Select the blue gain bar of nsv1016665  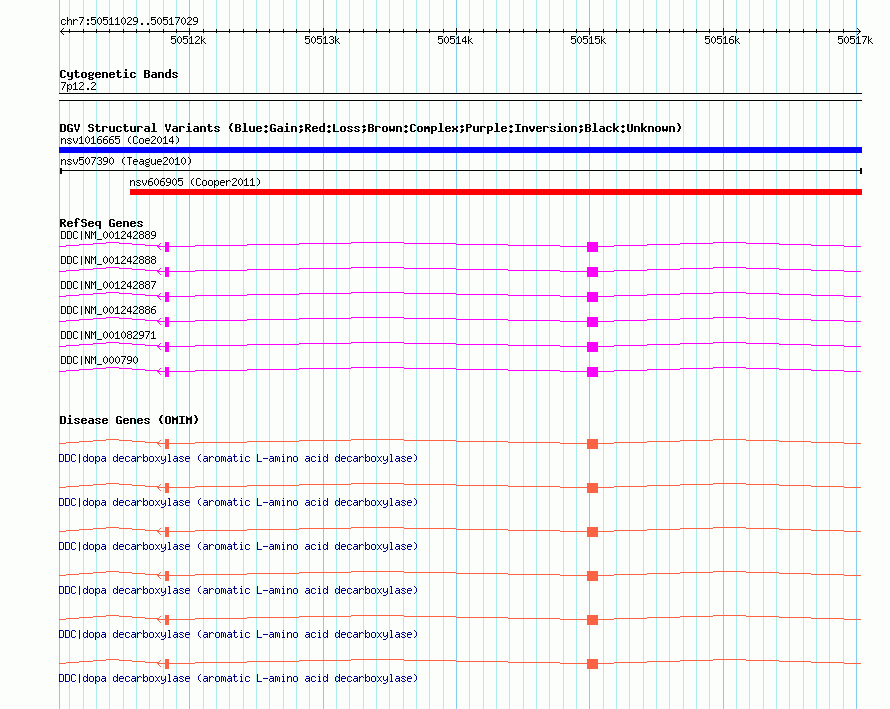[460, 150]
